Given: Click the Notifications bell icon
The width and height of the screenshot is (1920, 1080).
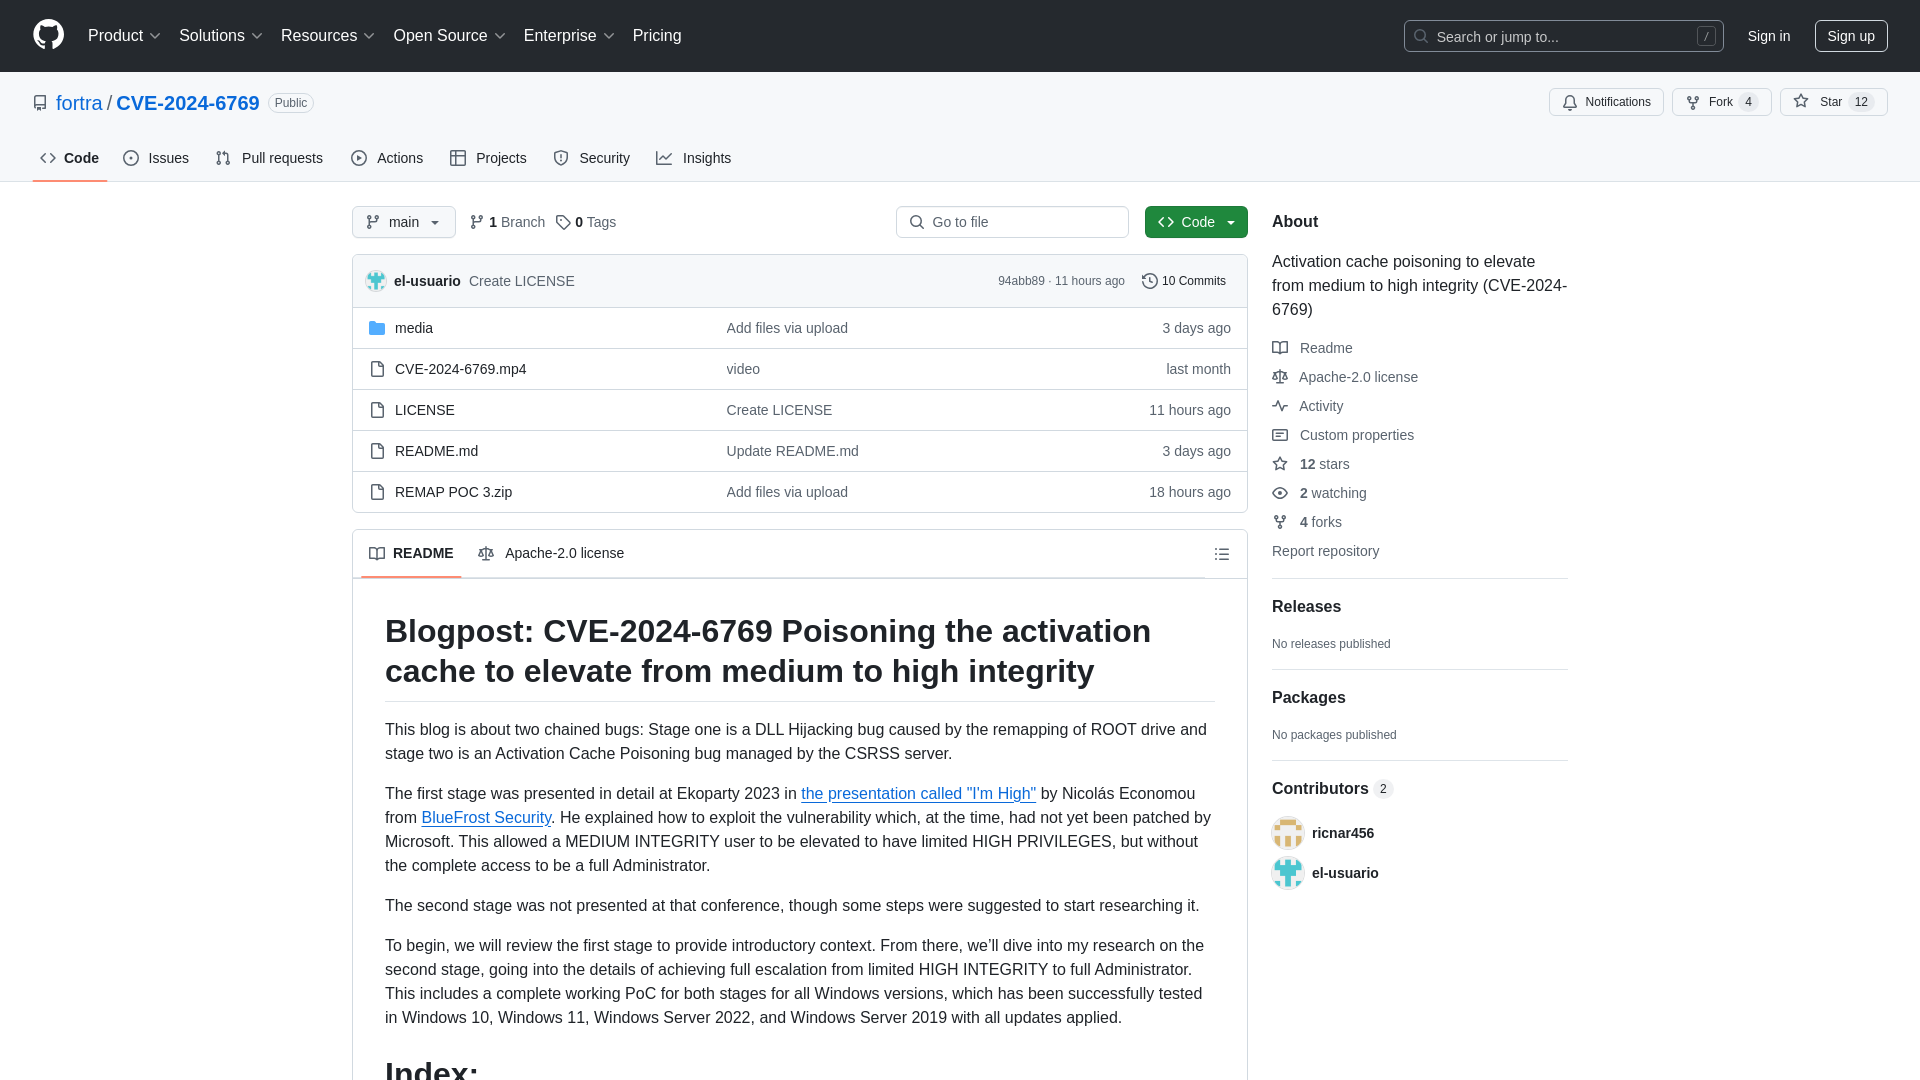Looking at the screenshot, I should point(1569,102).
